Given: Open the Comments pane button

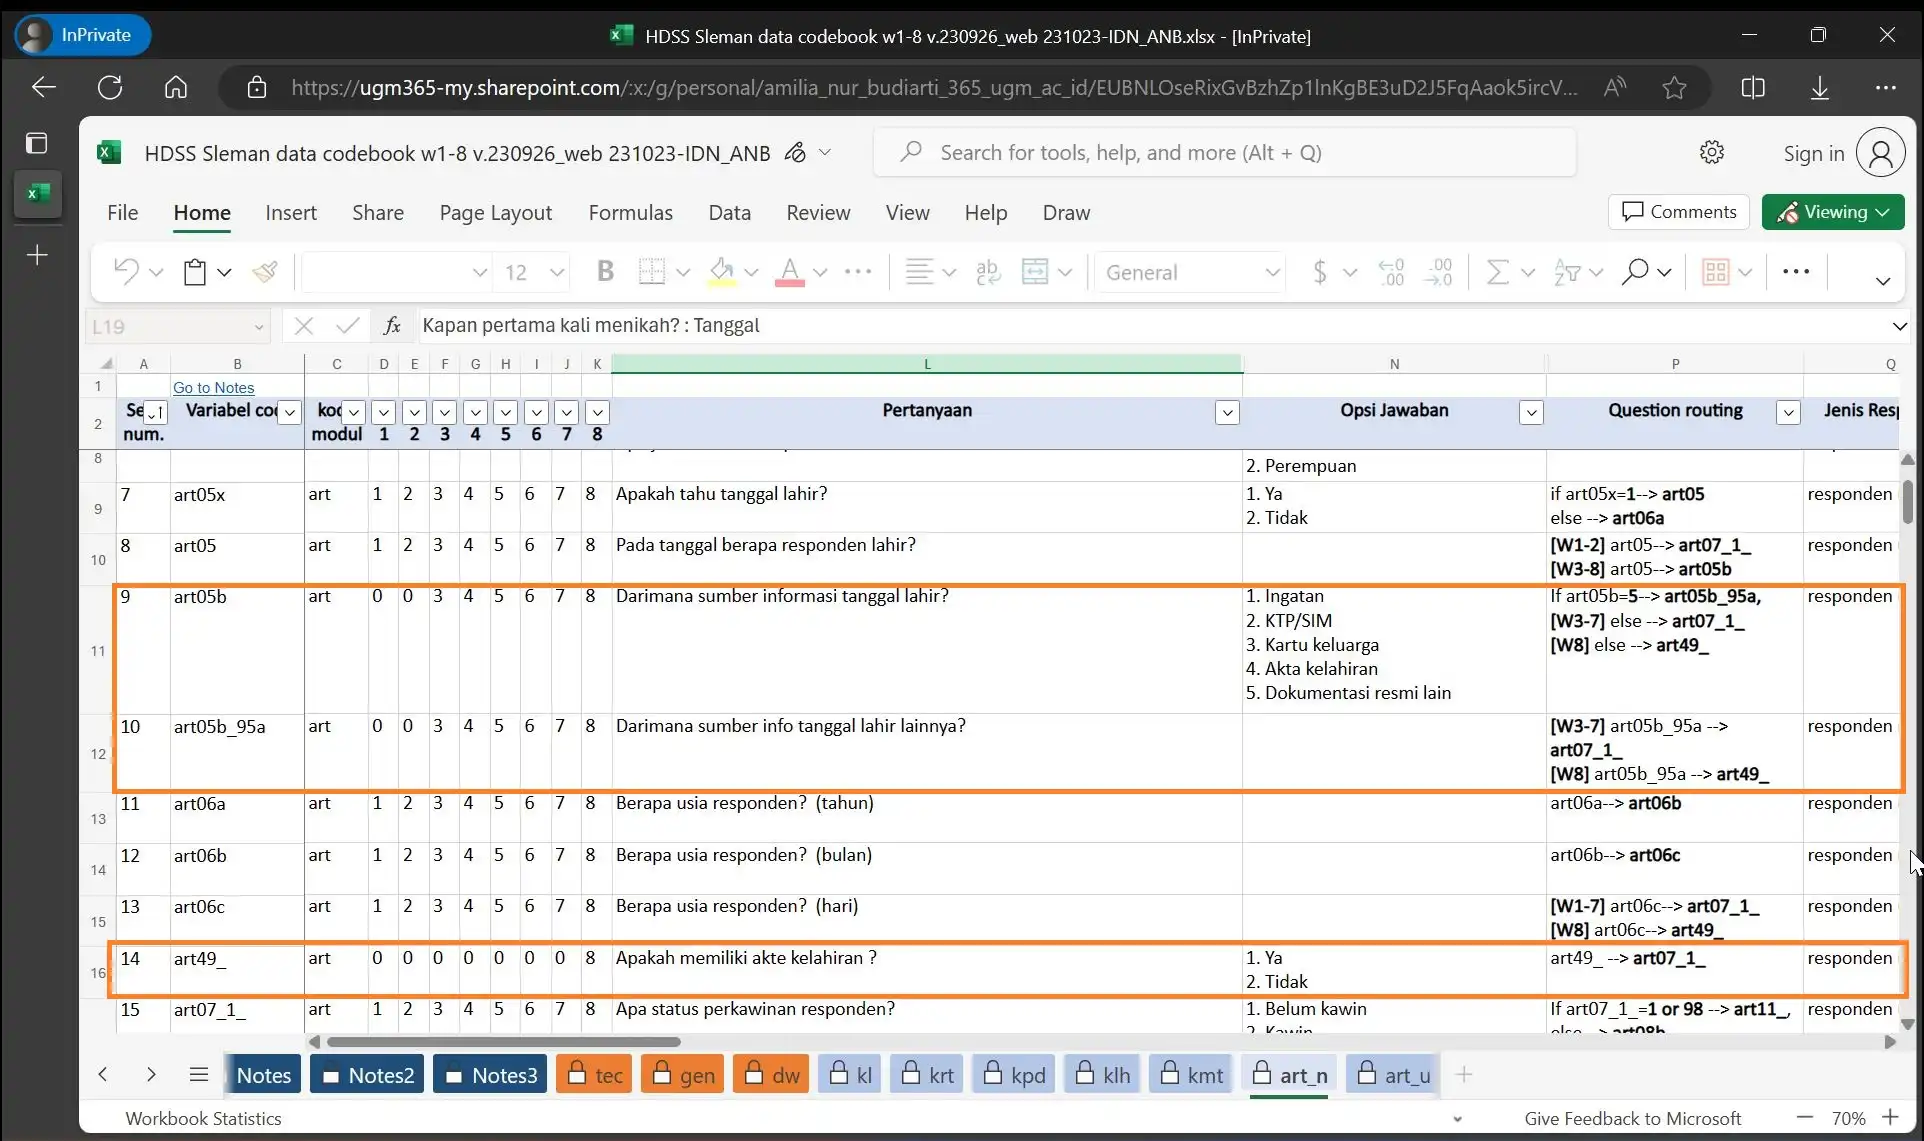Looking at the screenshot, I should coord(1679,212).
